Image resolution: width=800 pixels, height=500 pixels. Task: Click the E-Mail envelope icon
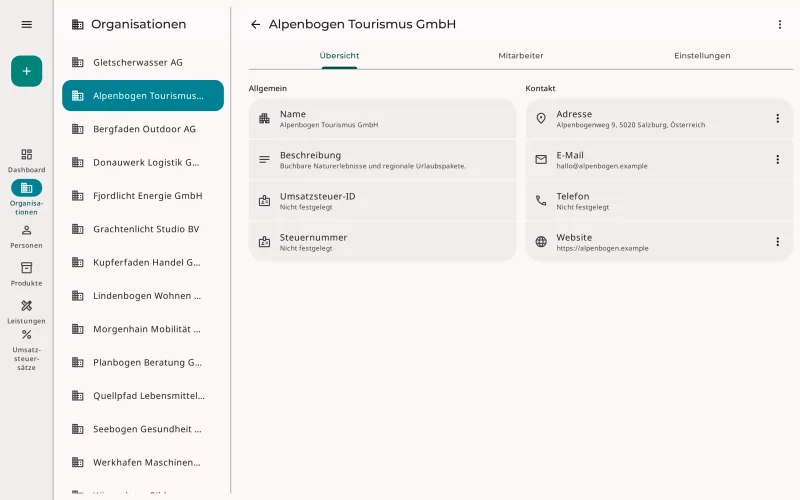541,160
